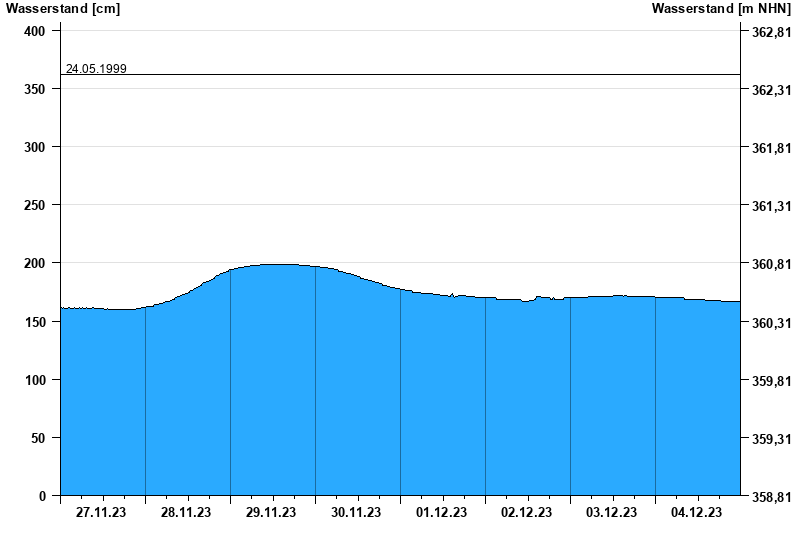Click the 362,81 label on the right axis
Screen dimensions: 800x550
[x=769, y=32]
